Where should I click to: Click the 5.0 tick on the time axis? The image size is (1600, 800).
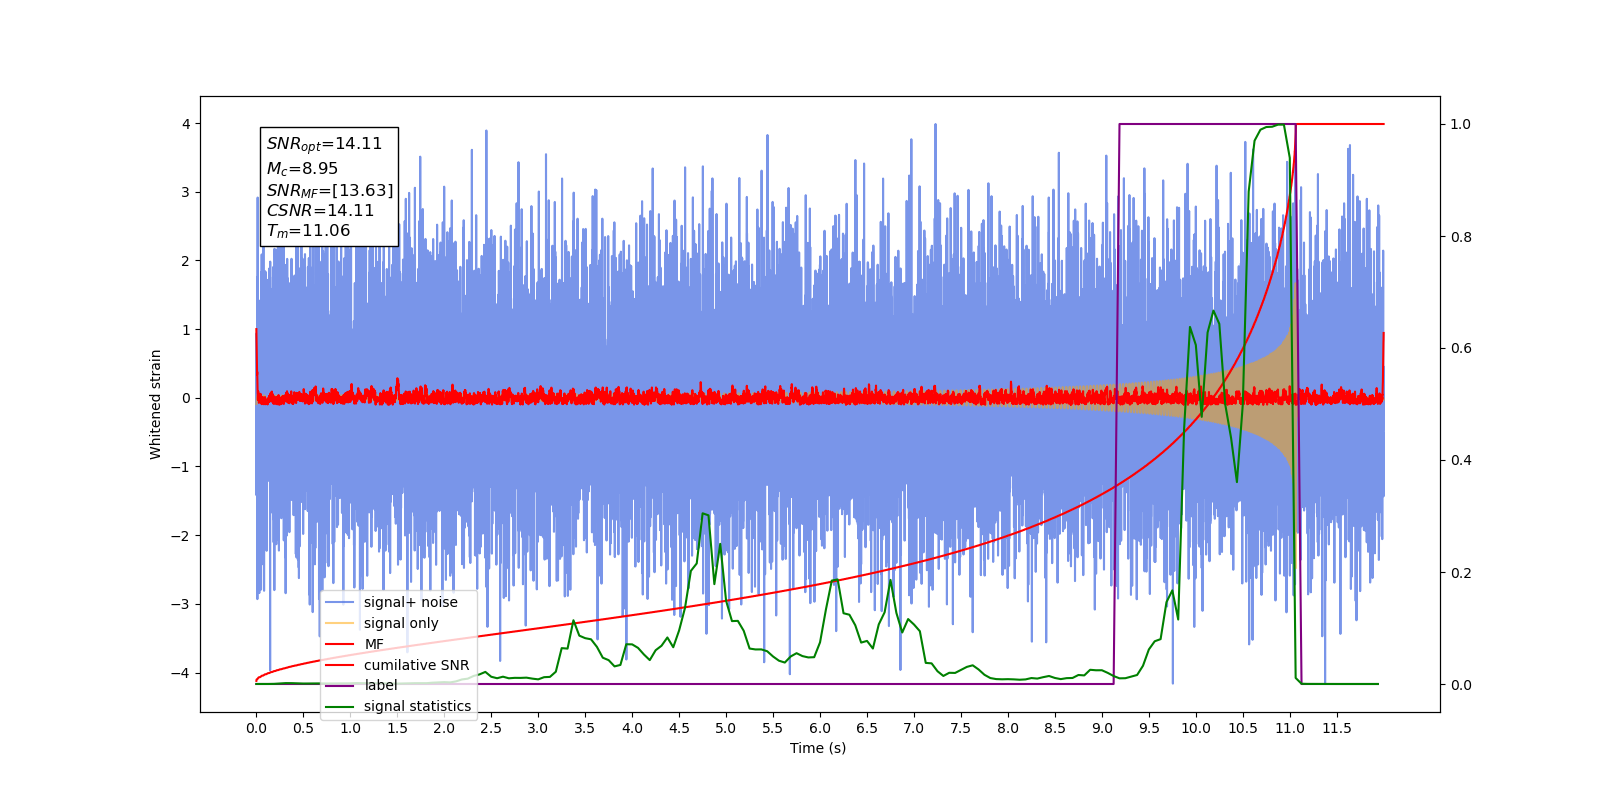pos(726,728)
